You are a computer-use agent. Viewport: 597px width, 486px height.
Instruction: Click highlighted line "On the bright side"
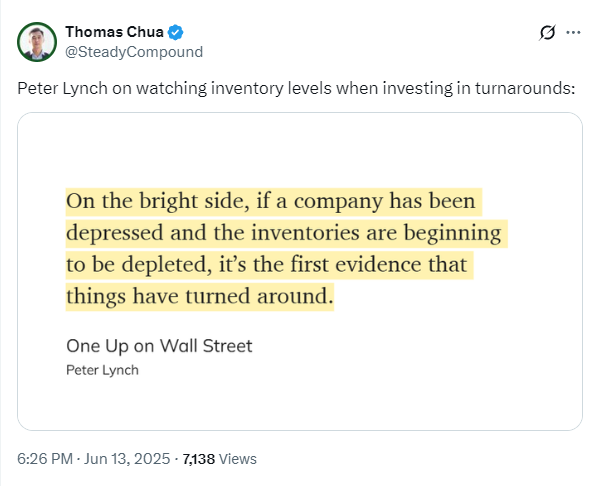274,201
